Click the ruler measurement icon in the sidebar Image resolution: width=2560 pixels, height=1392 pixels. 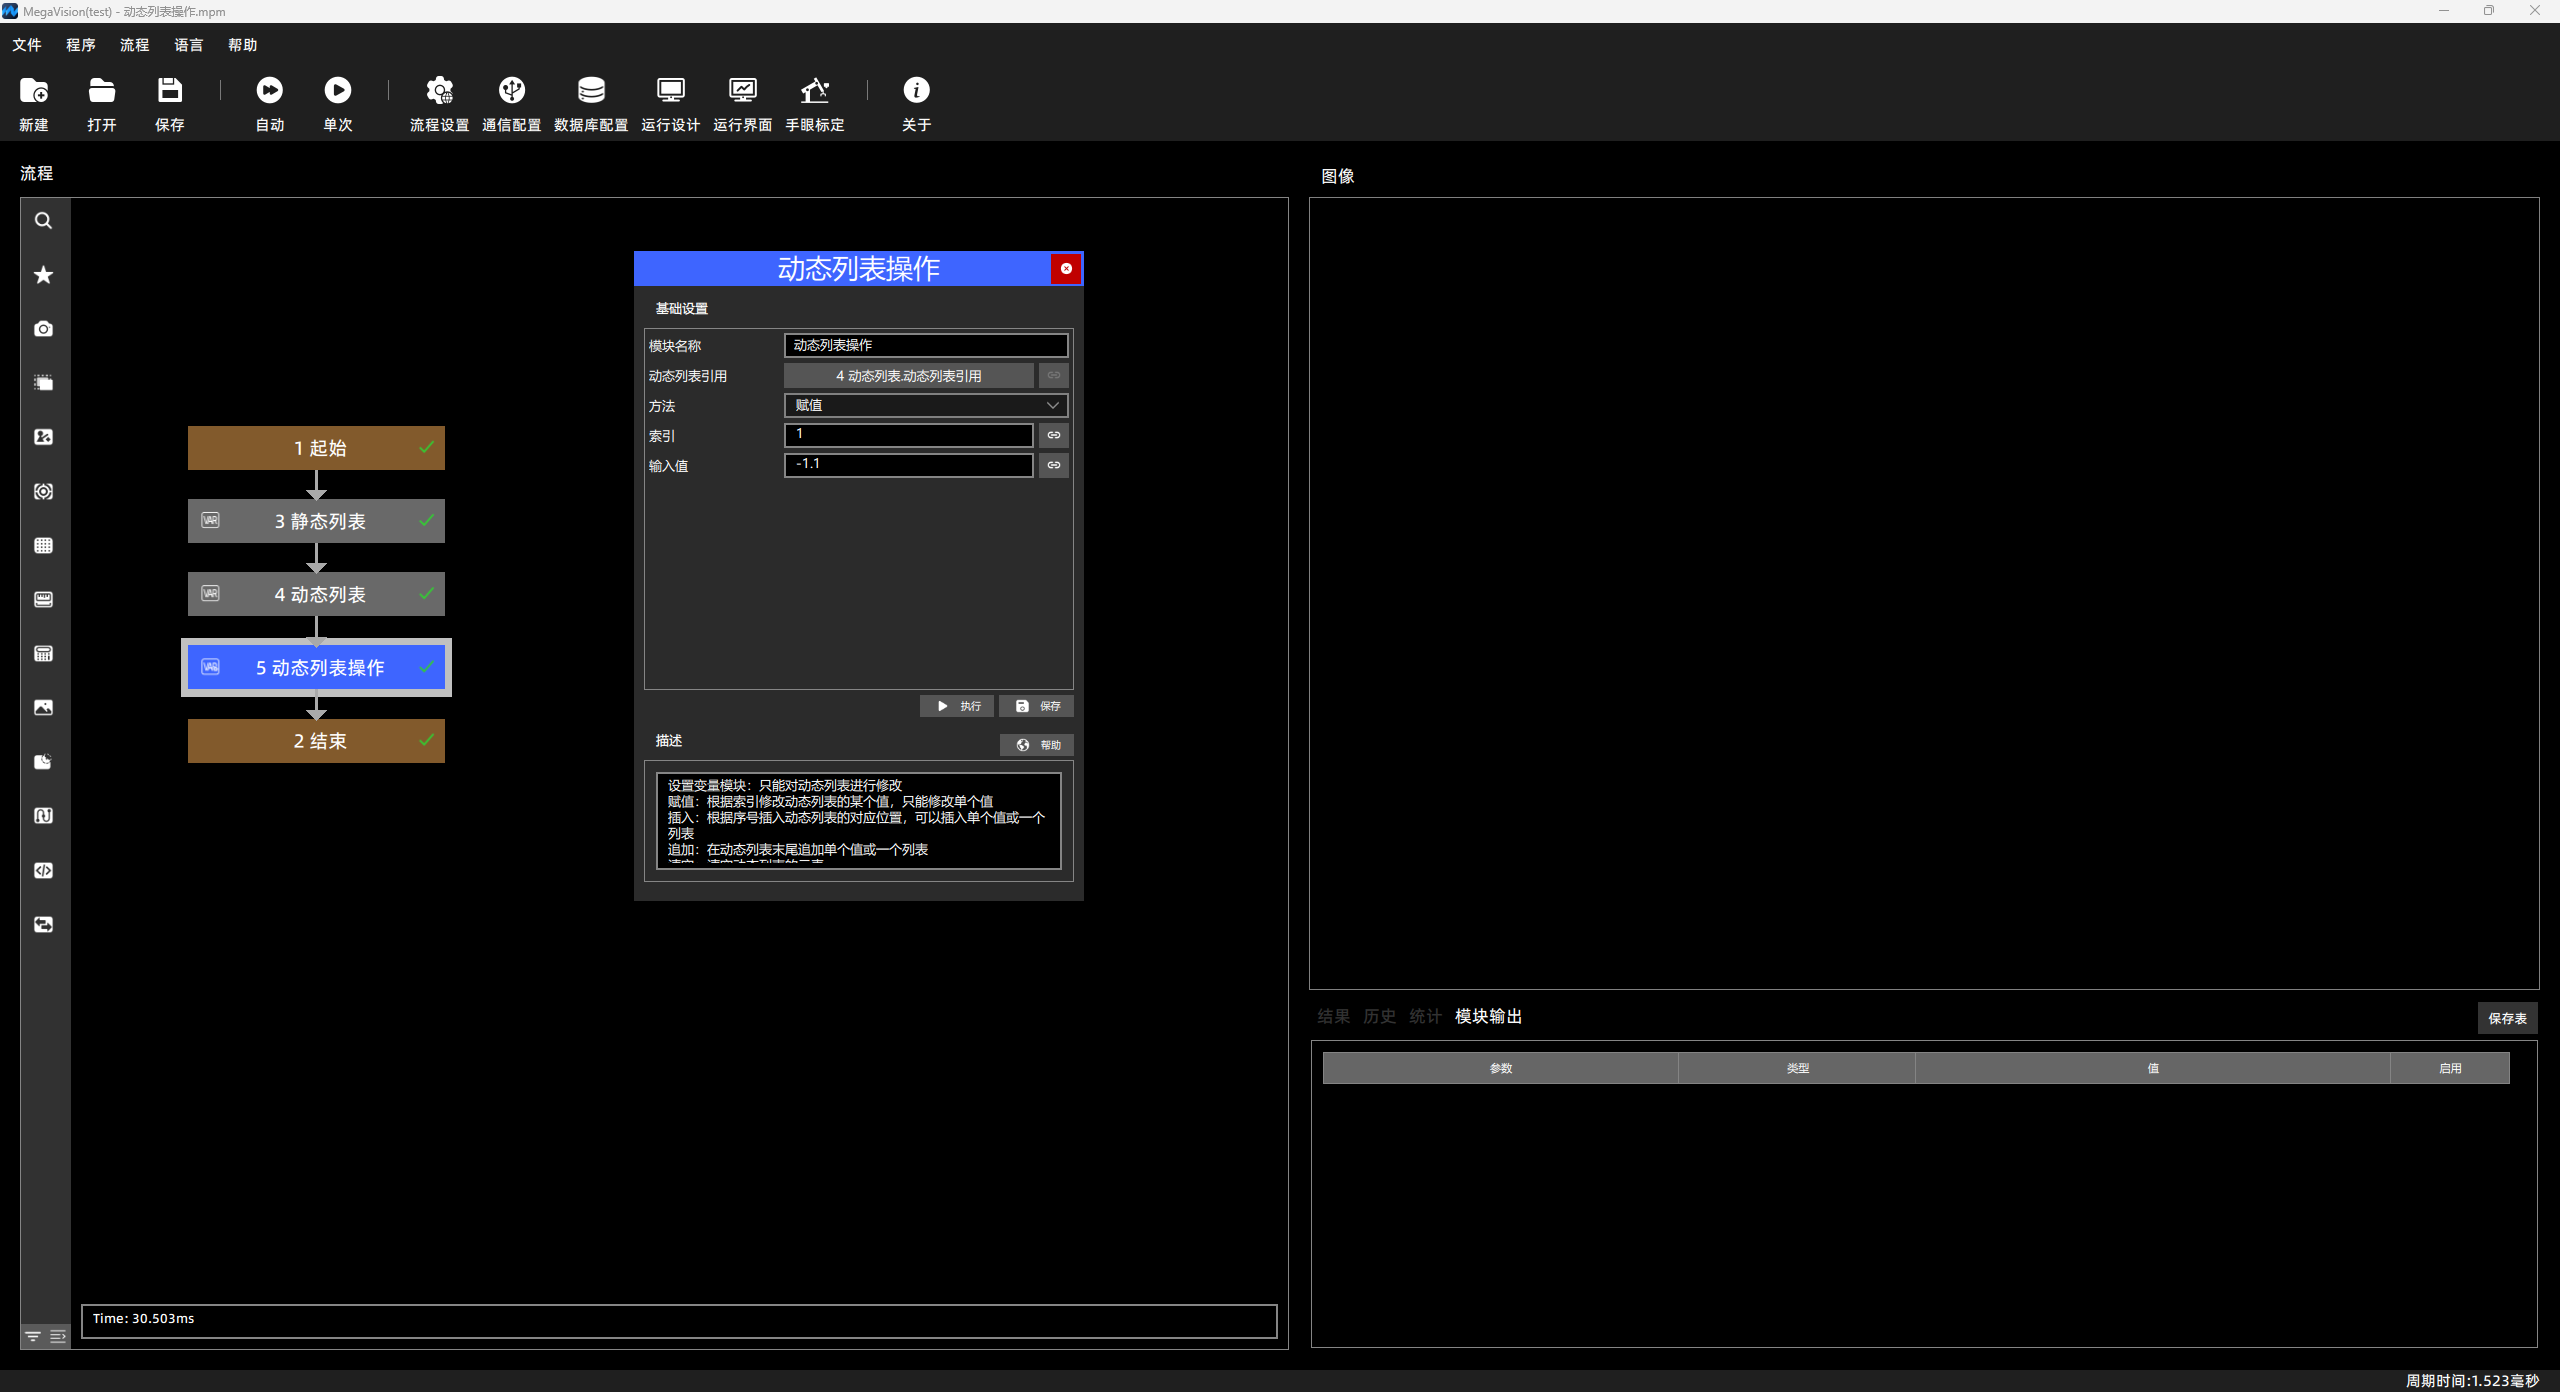[44, 600]
